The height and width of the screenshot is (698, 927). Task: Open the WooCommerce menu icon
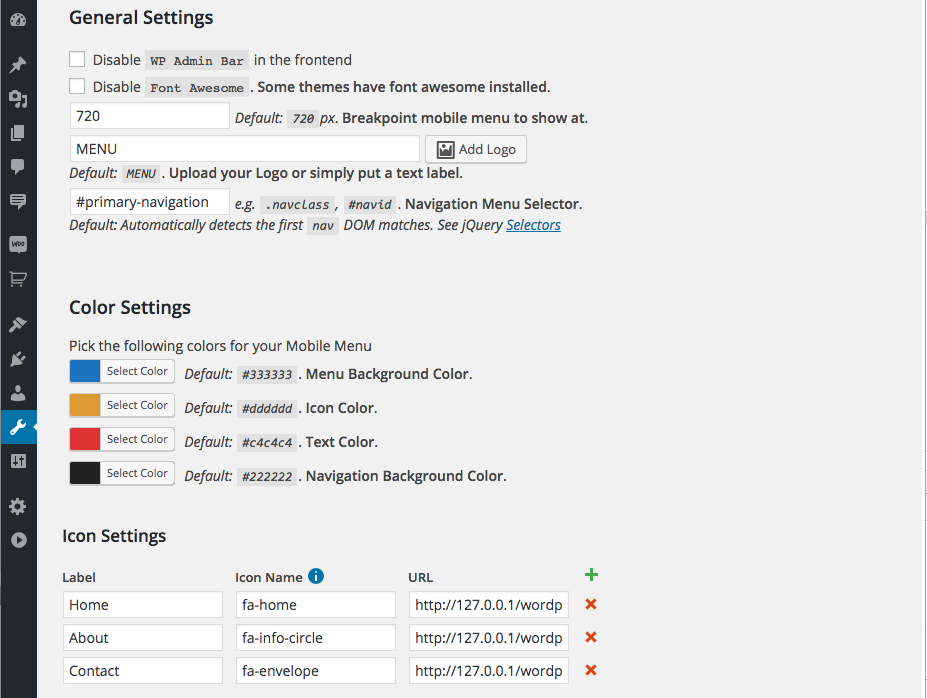pyautogui.click(x=18, y=244)
